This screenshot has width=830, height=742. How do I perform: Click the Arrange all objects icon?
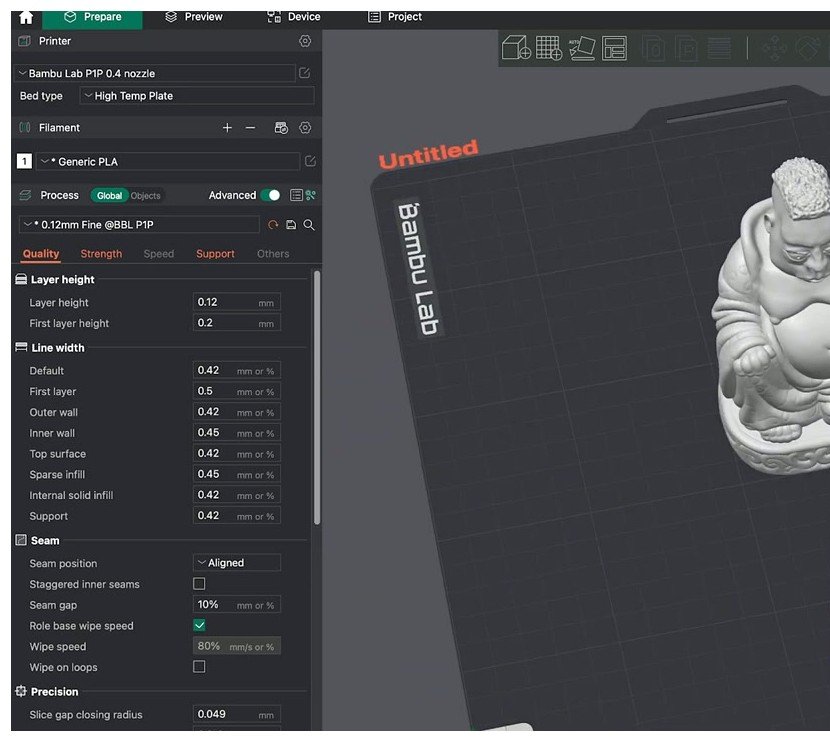pyautogui.click(x=614, y=48)
